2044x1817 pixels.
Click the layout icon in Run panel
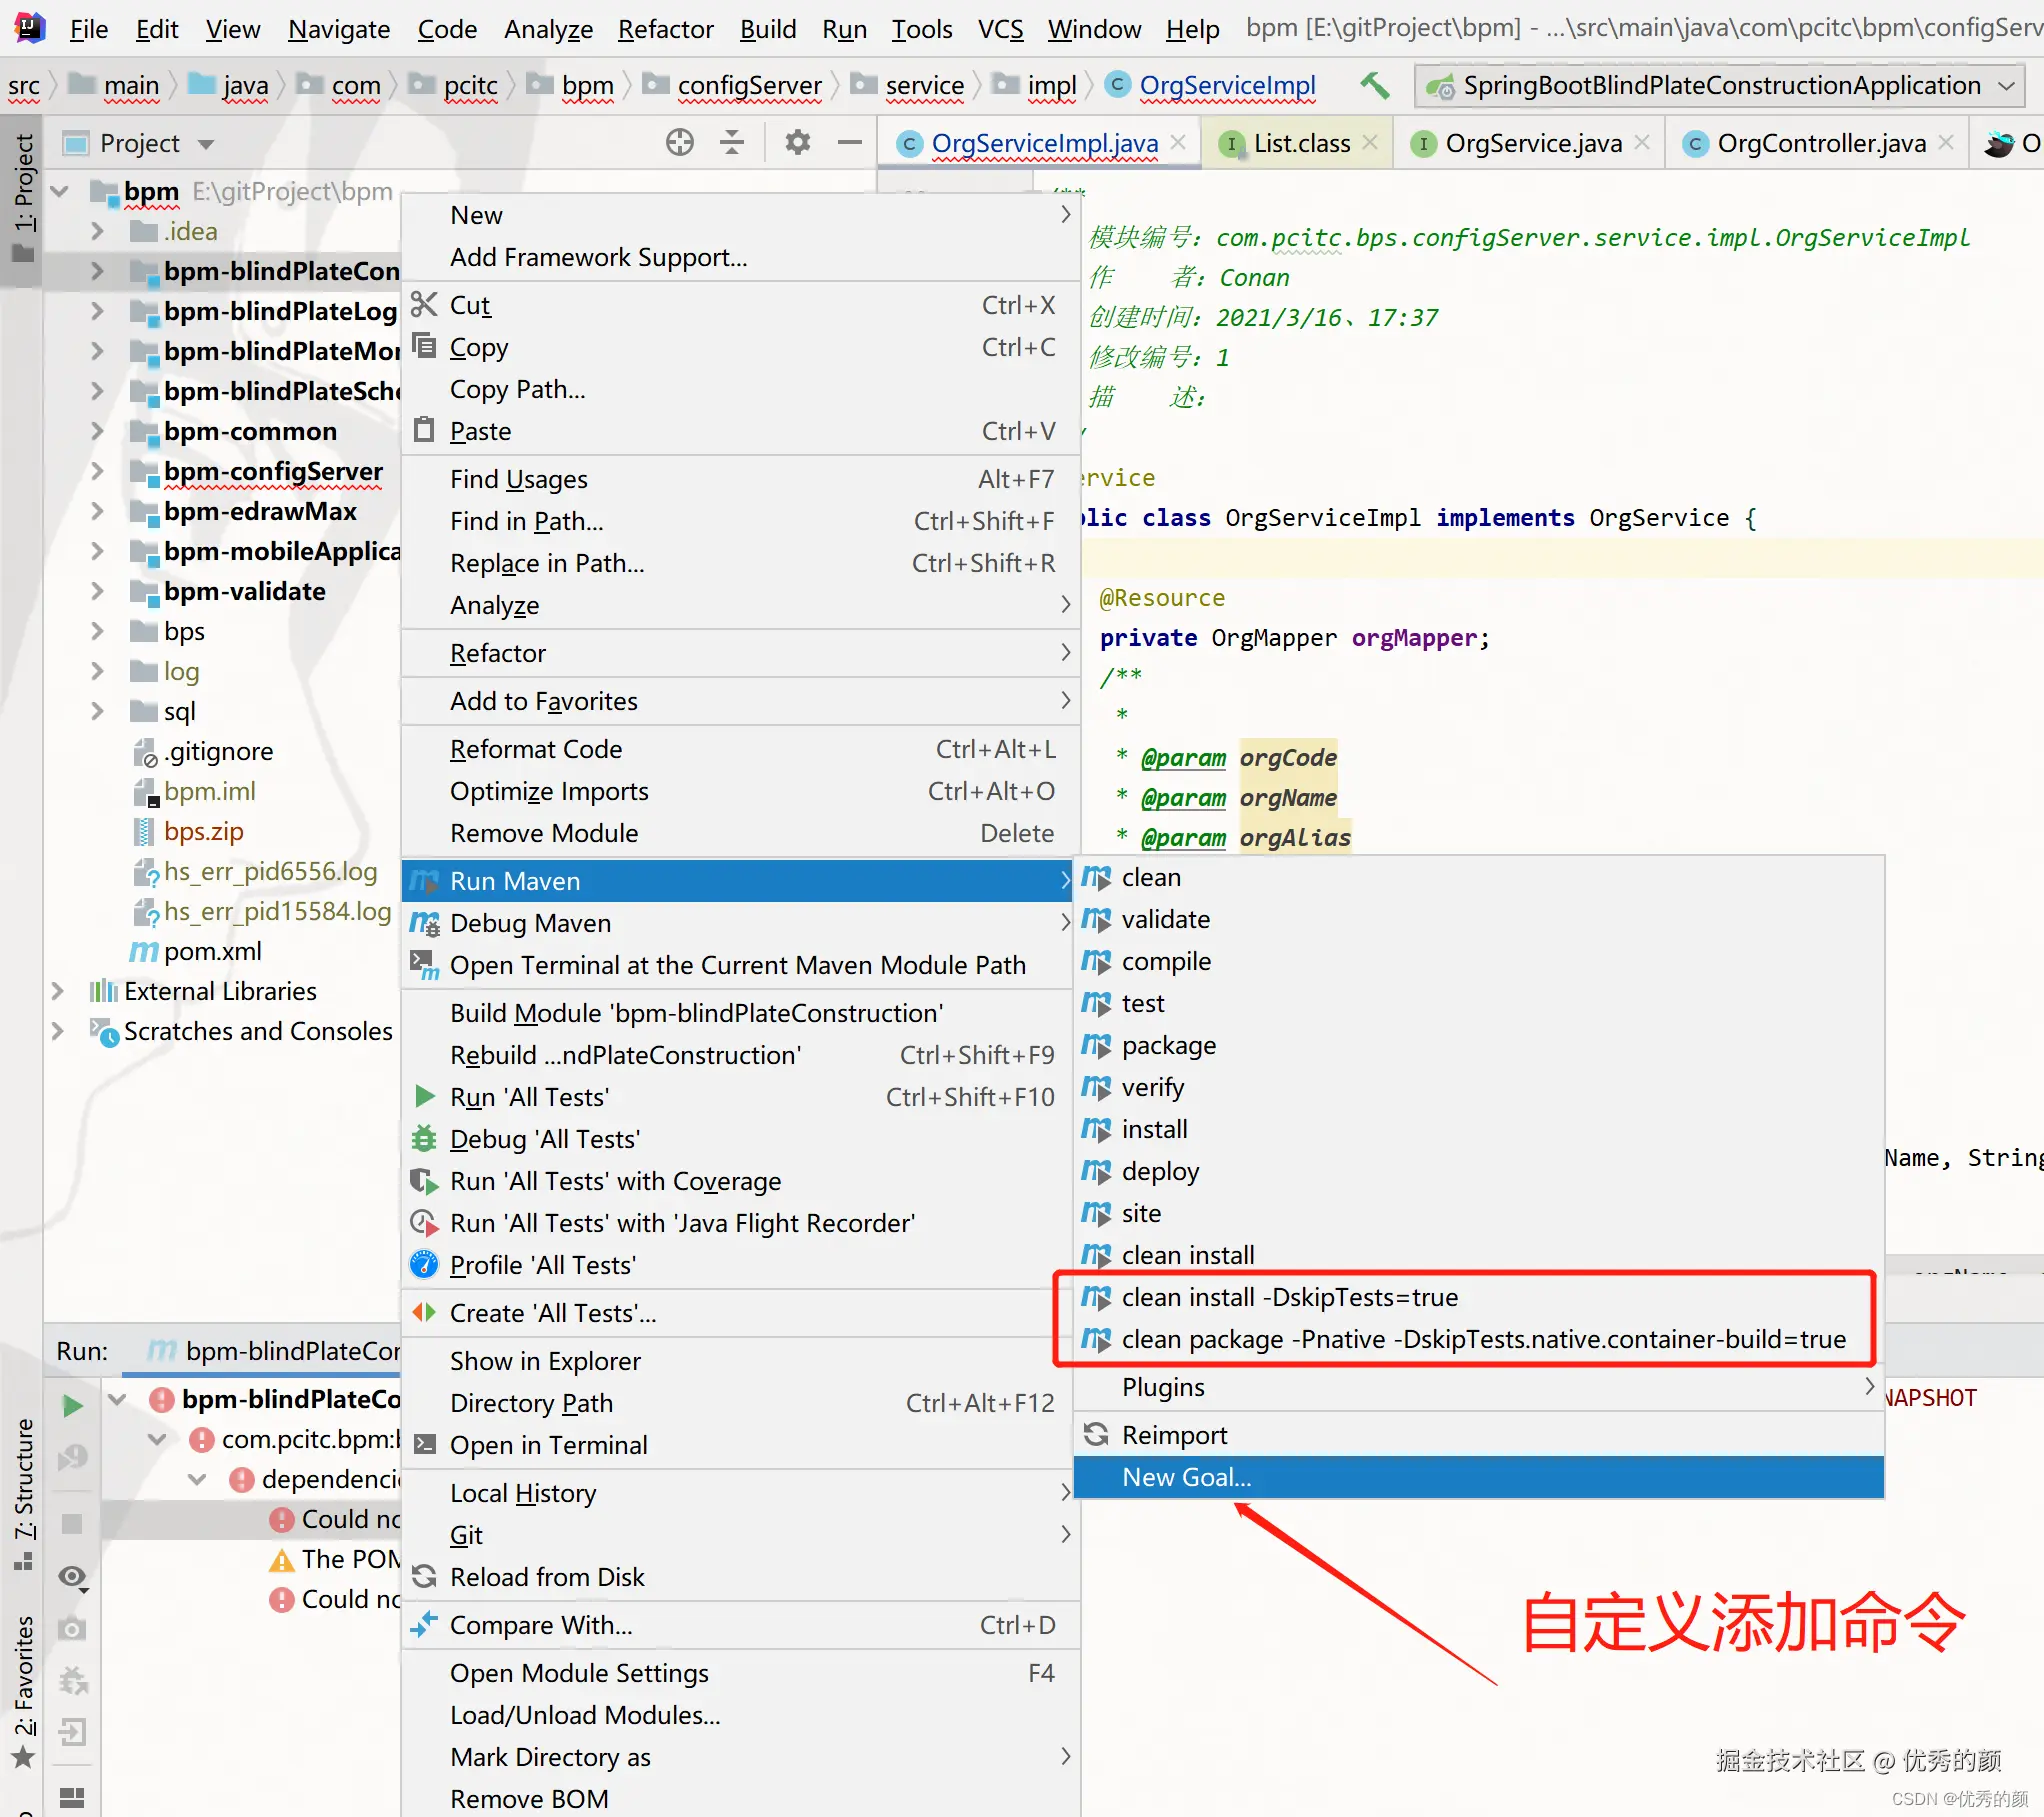coord(72,1796)
